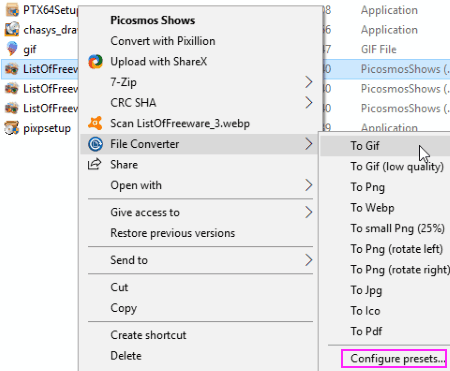The width and height of the screenshot is (450, 371).
Task: Click Restore previous versions
Action: point(173,233)
